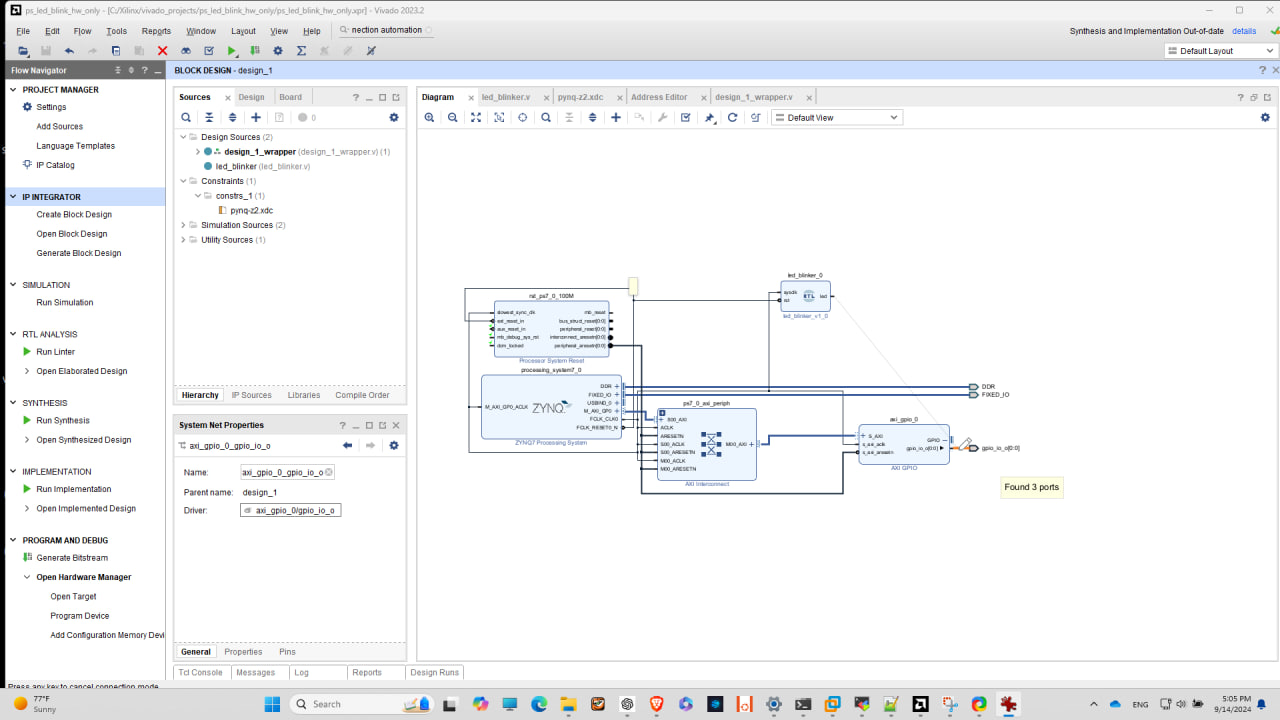Click the Quick Access search box
This screenshot has height=720, width=1280.
coord(384,31)
